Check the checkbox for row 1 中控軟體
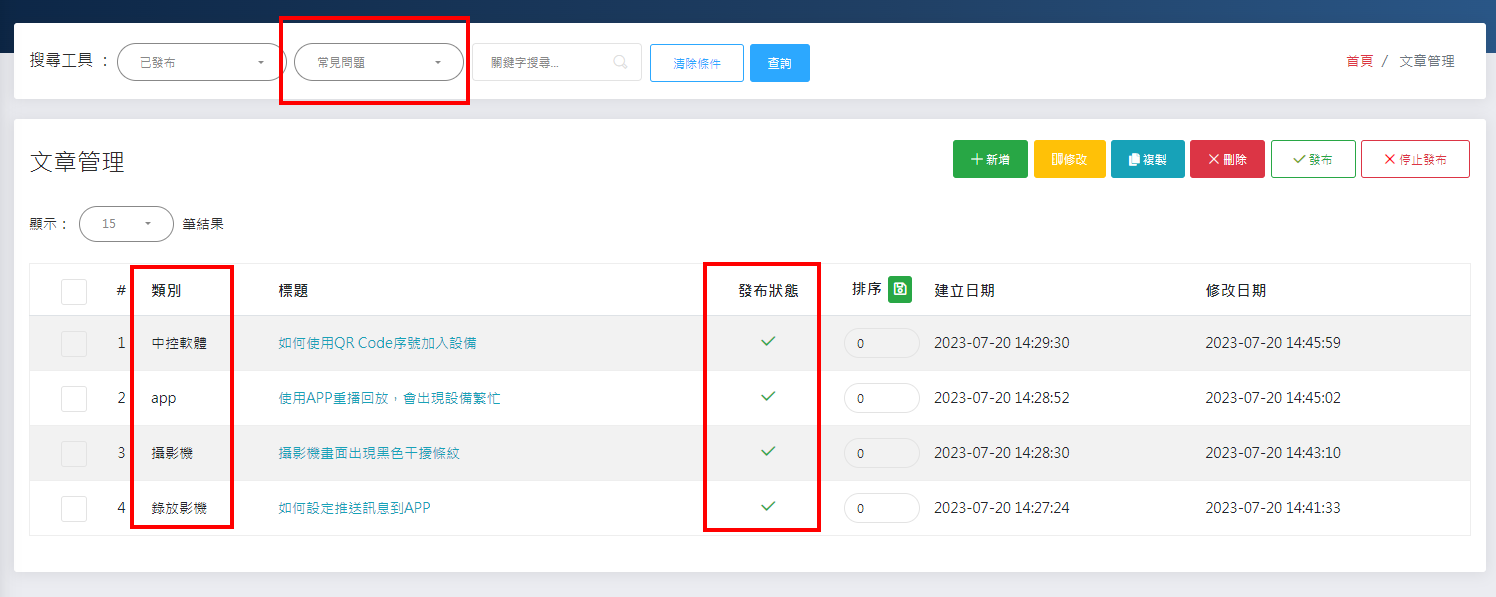 pyautogui.click(x=74, y=343)
